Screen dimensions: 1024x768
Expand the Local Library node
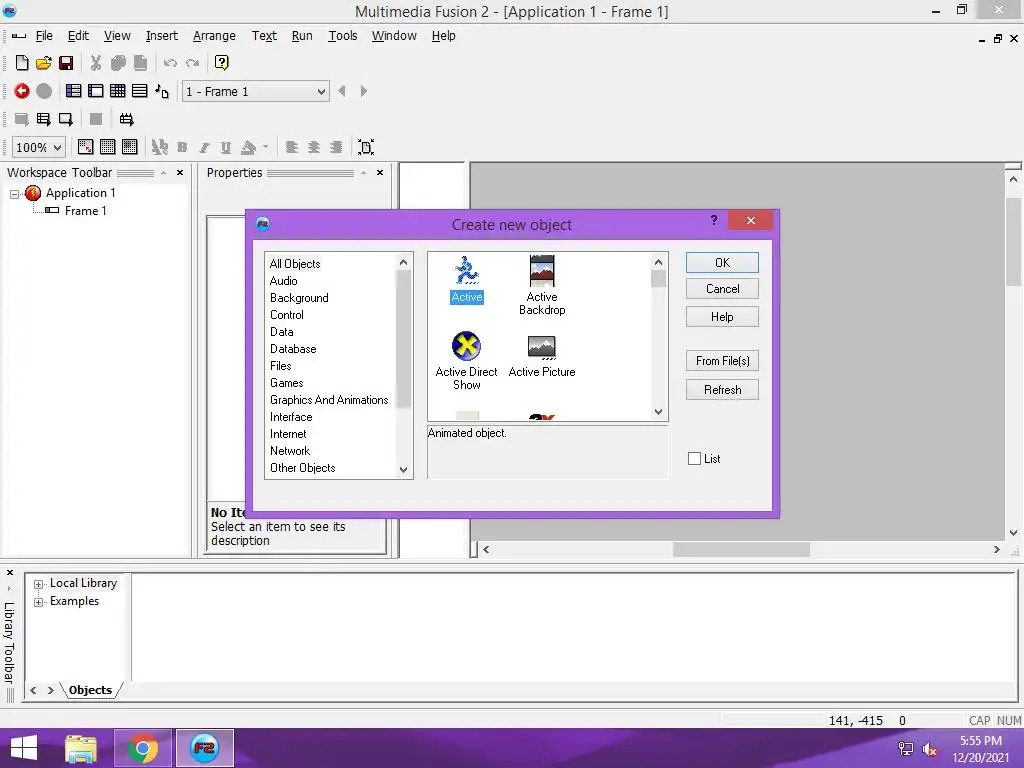tap(39, 584)
